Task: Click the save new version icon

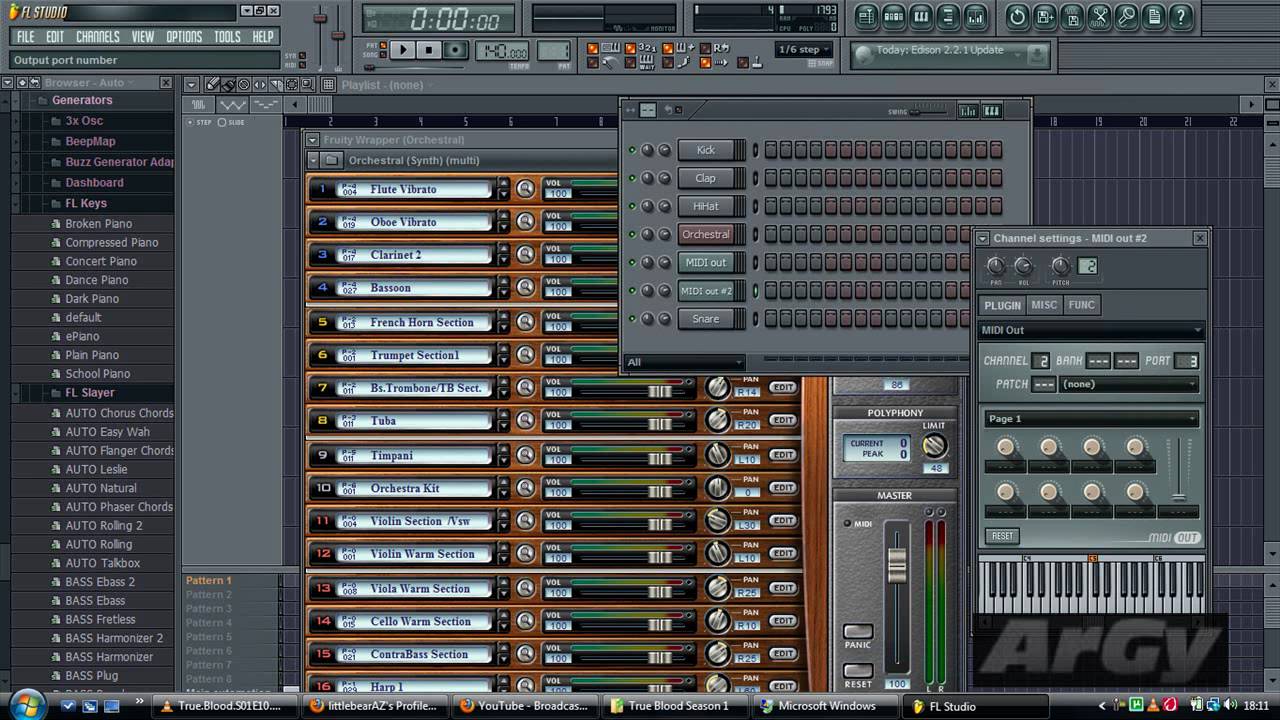Action: click(x=1045, y=16)
